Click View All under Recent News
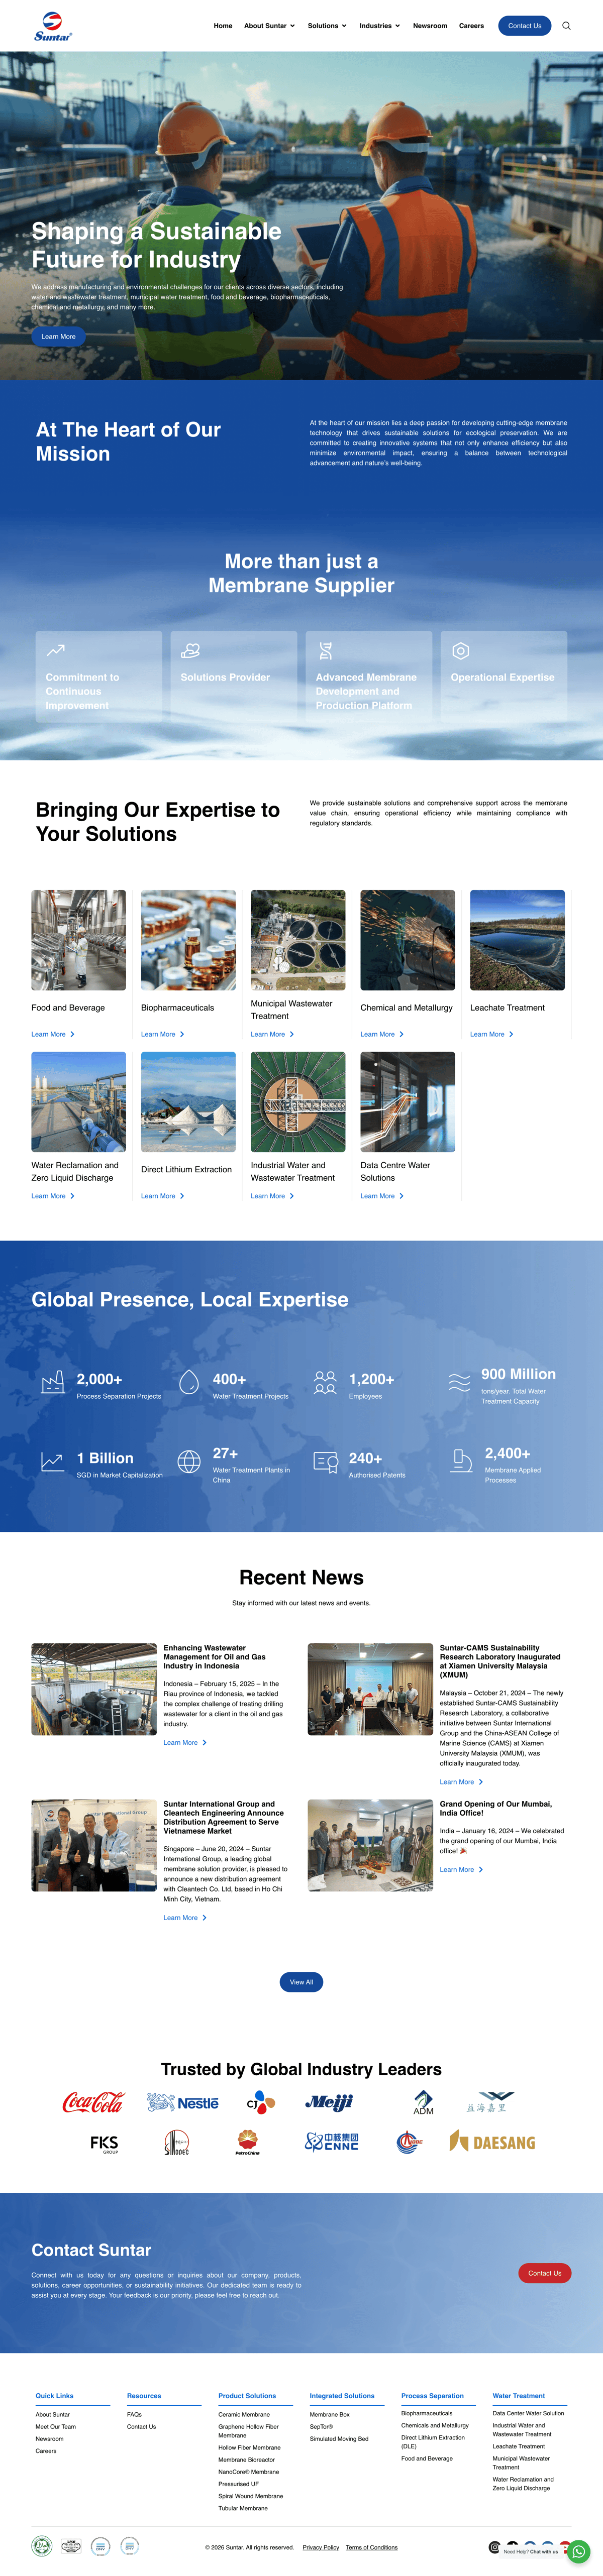603x2576 pixels. click(x=301, y=1982)
